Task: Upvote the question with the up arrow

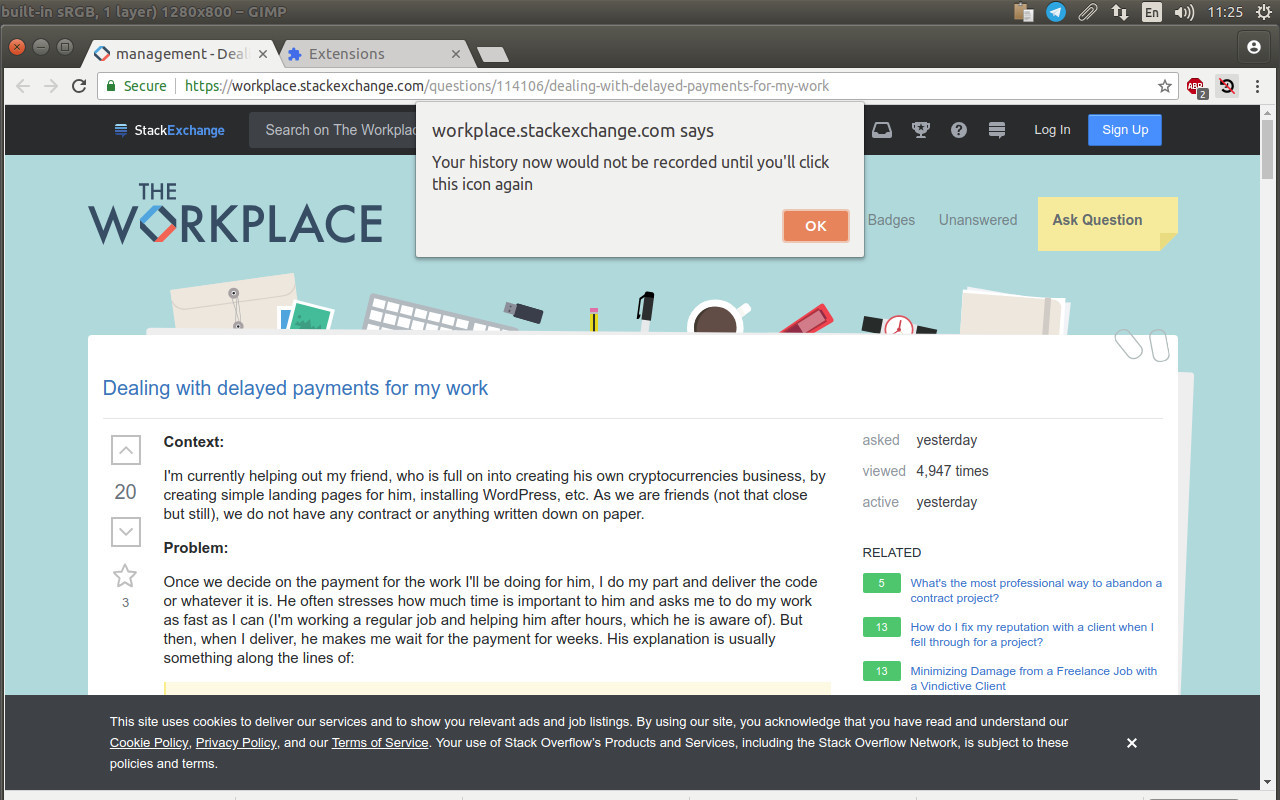Action: (125, 451)
